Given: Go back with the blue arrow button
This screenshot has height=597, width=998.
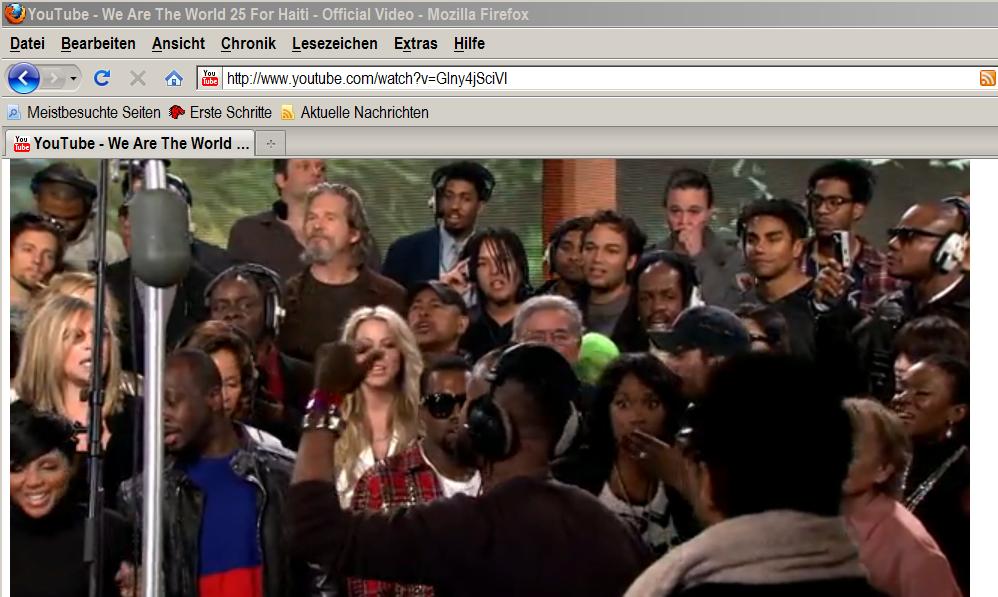Looking at the screenshot, I should click(x=24, y=79).
